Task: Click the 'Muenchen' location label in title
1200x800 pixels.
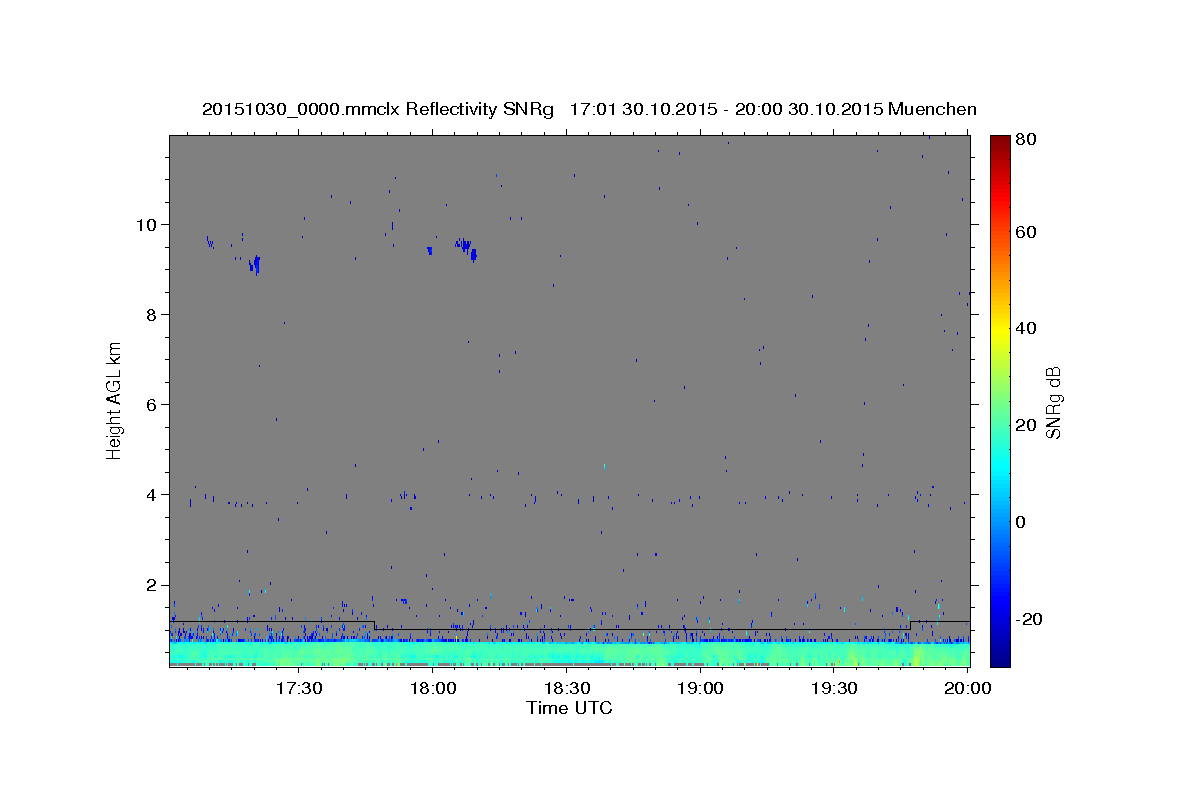Action: point(932,109)
